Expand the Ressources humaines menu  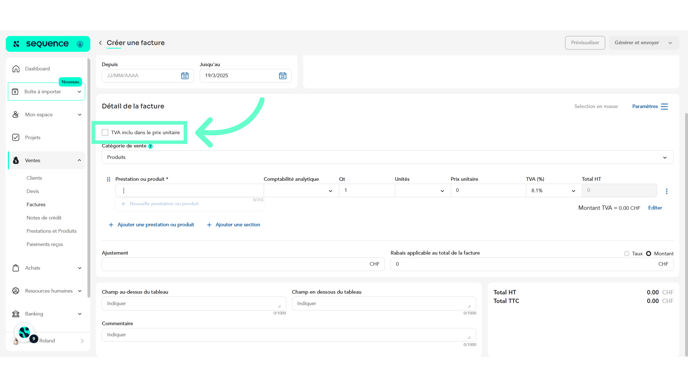tap(79, 291)
